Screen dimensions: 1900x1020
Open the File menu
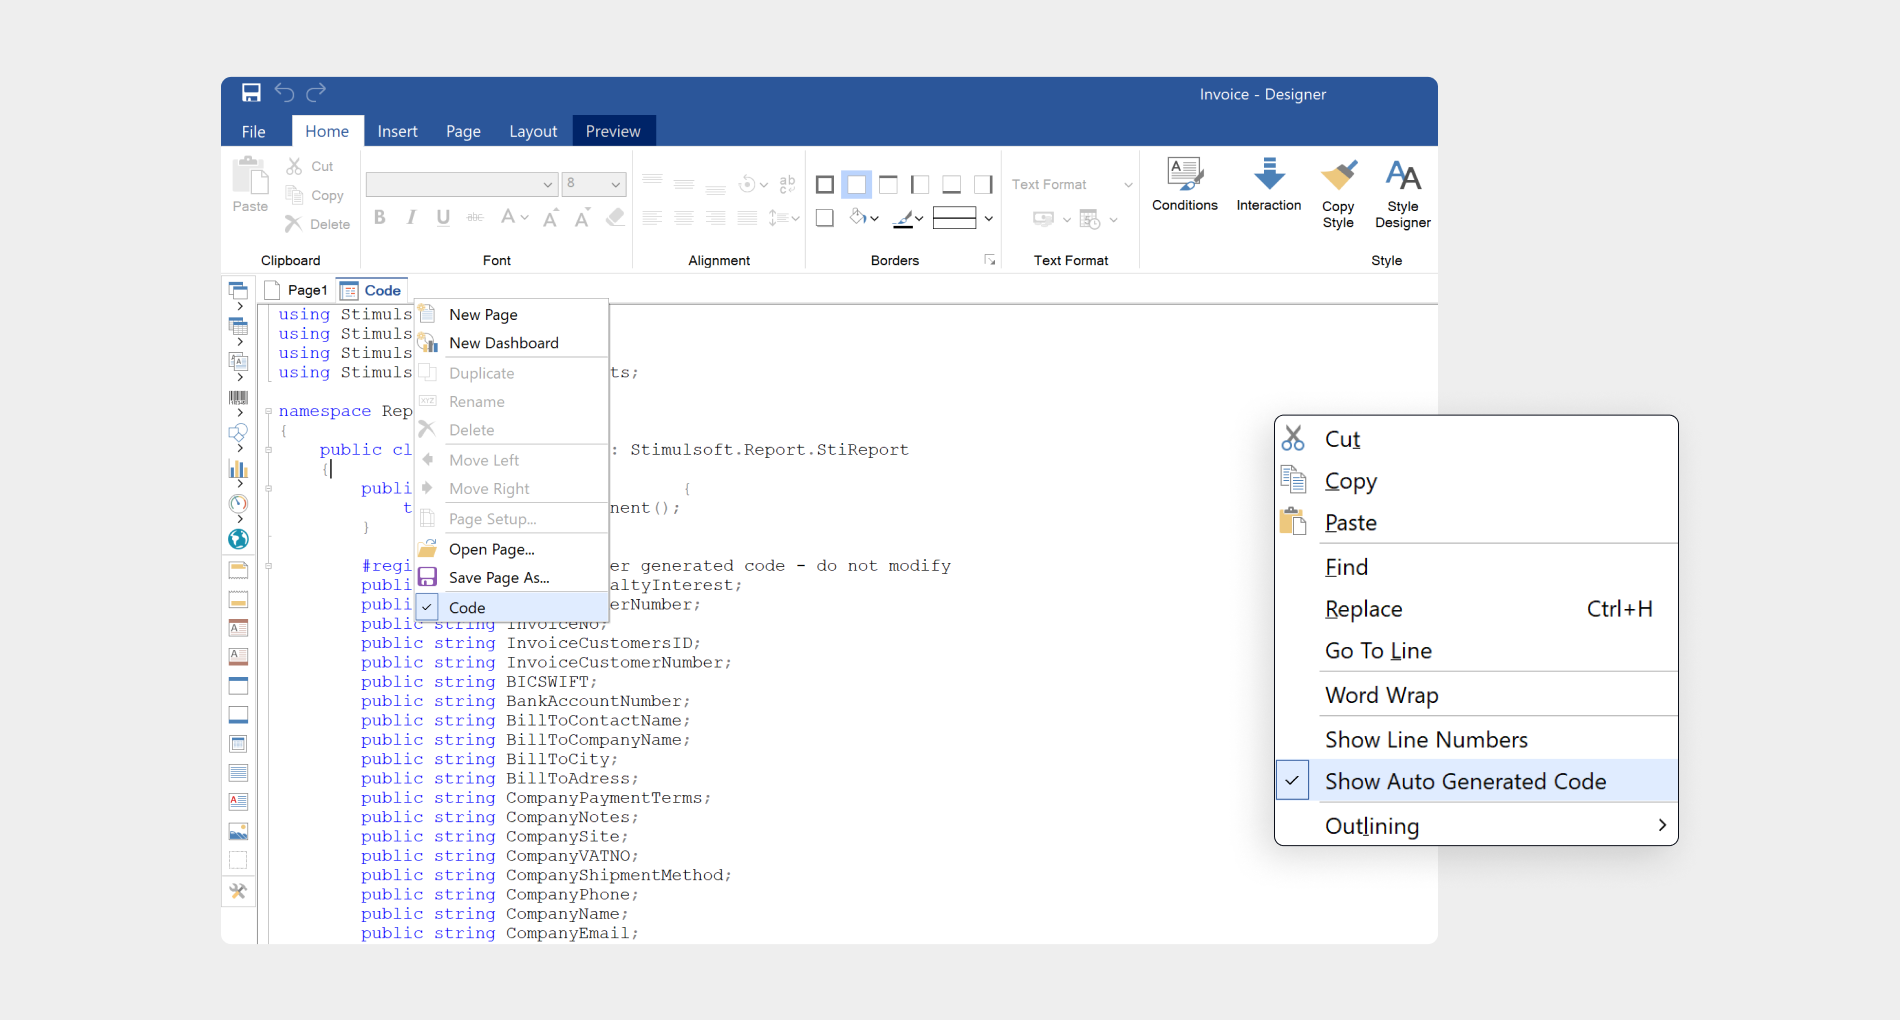pyautogui.click(x=254, y=131)
